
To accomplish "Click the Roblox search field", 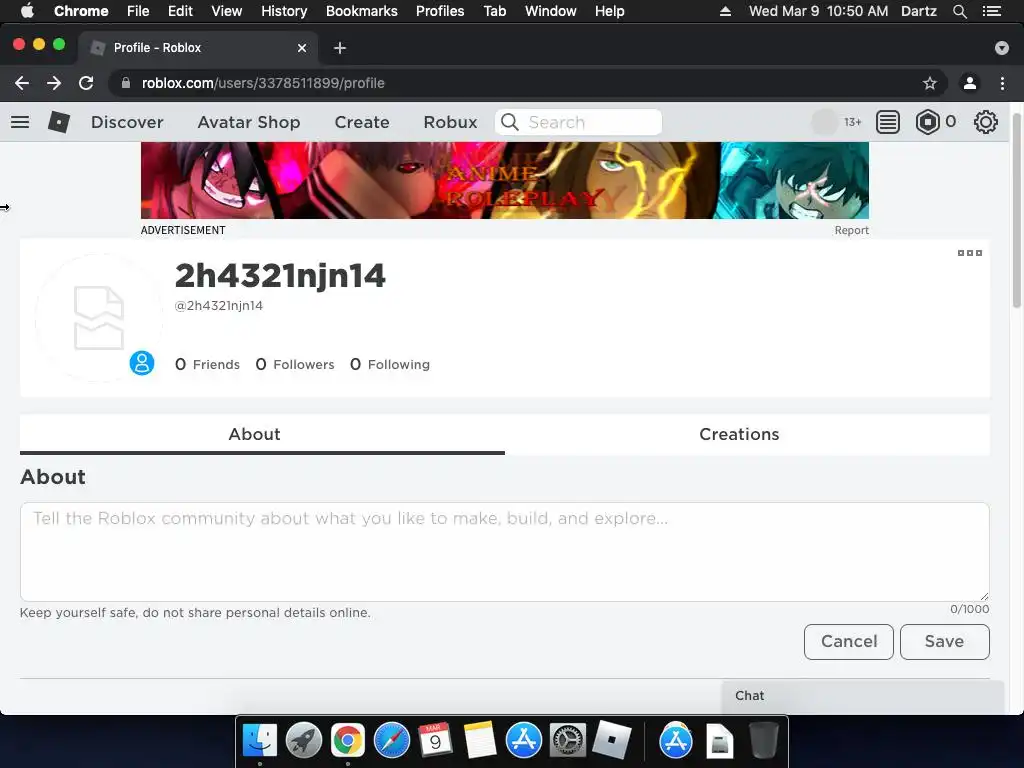I will pyautogui.click(x=579, y=122).
